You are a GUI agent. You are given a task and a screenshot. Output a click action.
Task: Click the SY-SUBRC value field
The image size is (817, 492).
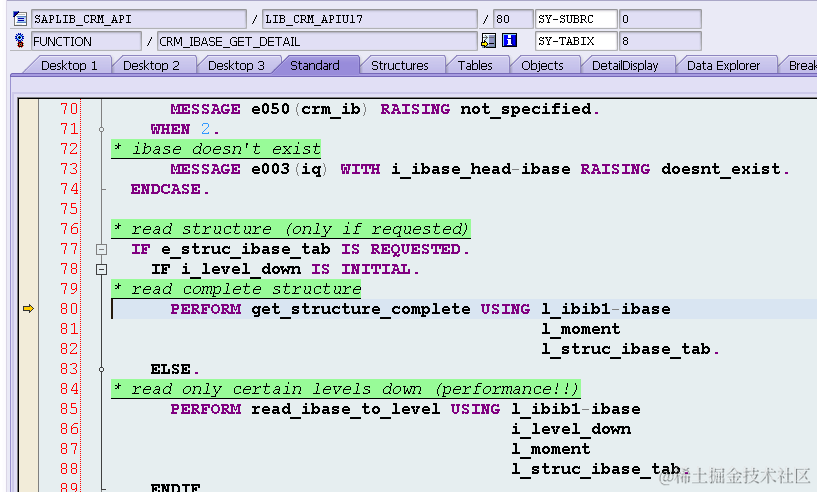pos(660,19)
